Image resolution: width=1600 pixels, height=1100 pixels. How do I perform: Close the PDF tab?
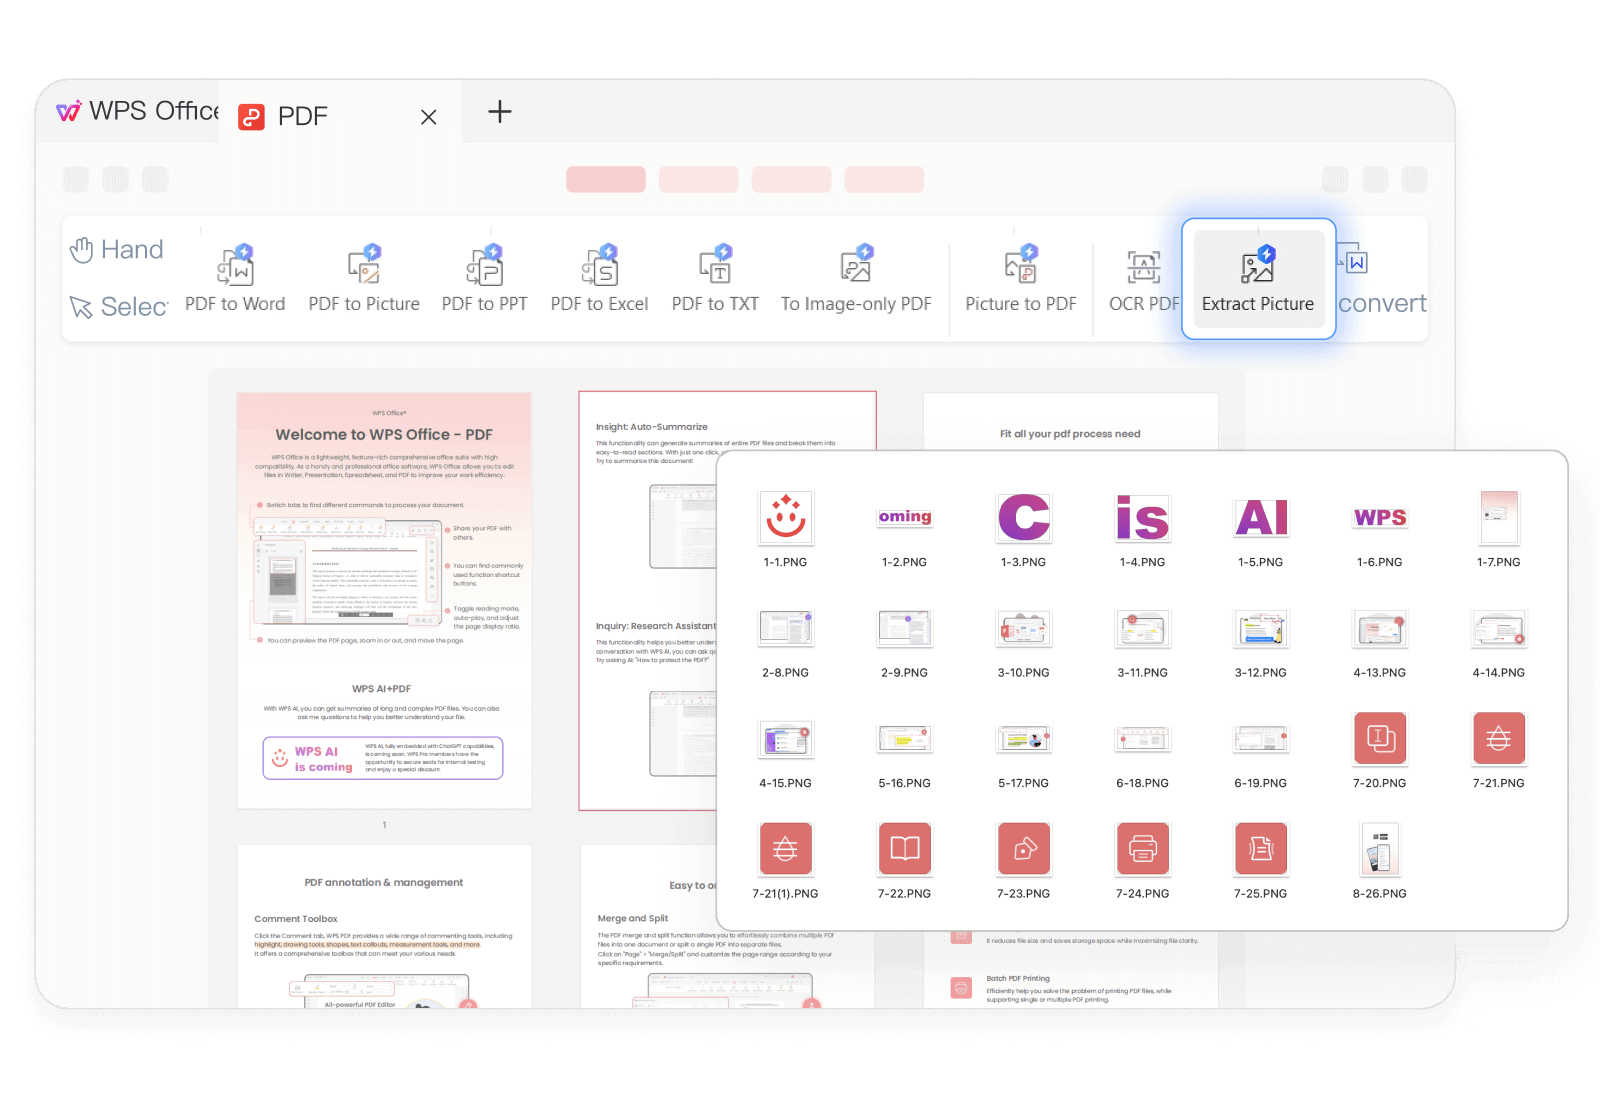coord(429,117)
